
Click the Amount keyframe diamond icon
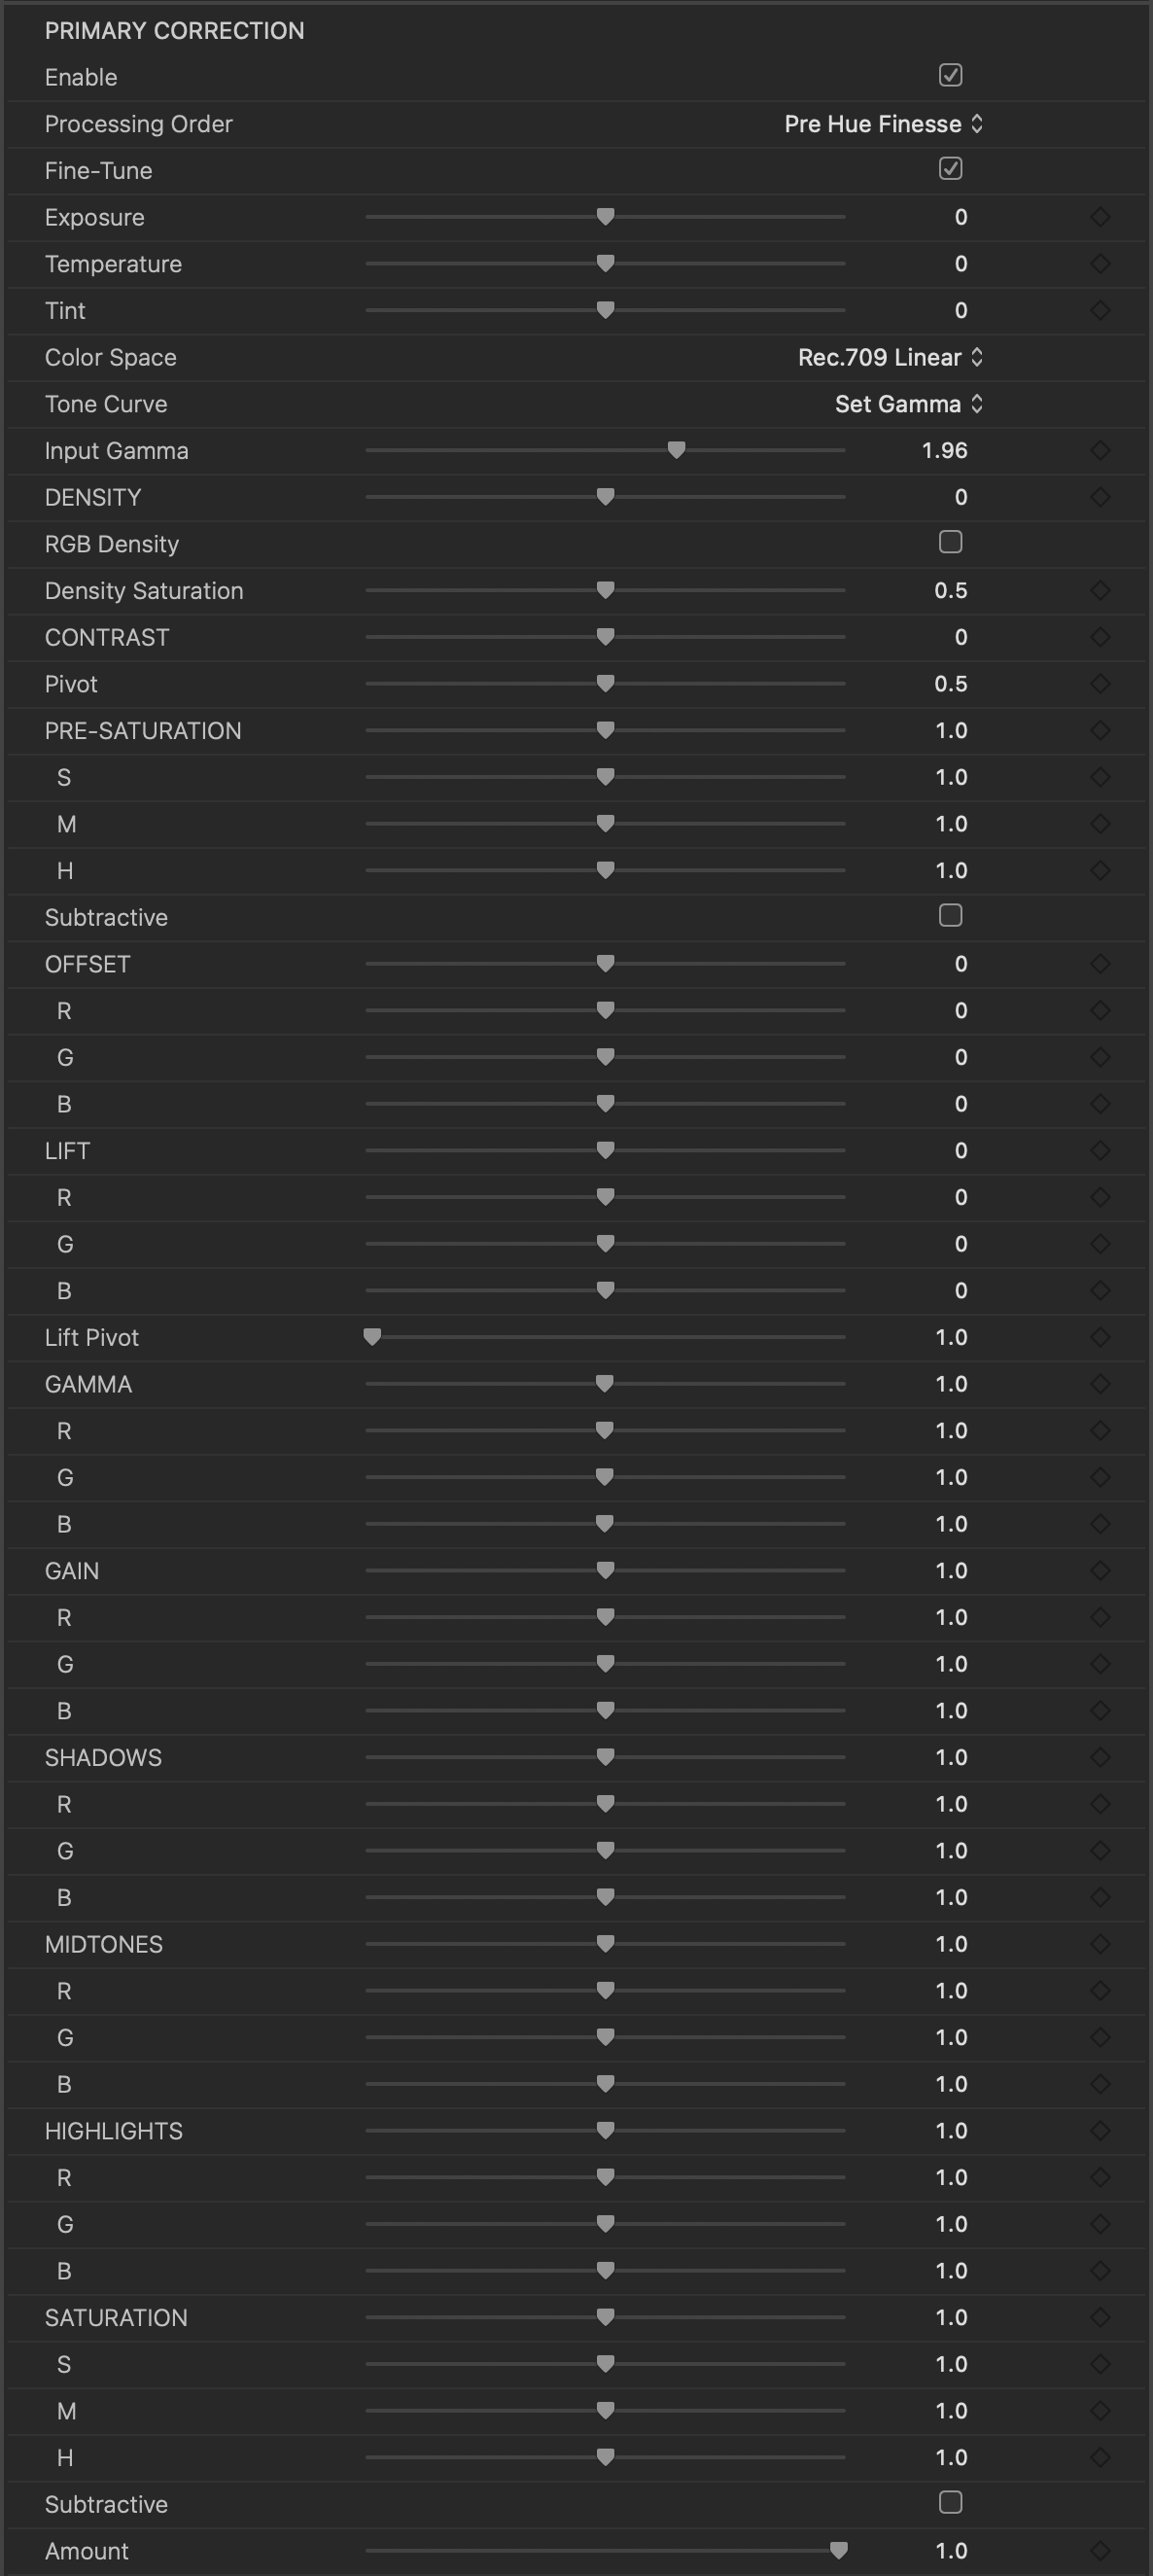tap(1100, 2551)
